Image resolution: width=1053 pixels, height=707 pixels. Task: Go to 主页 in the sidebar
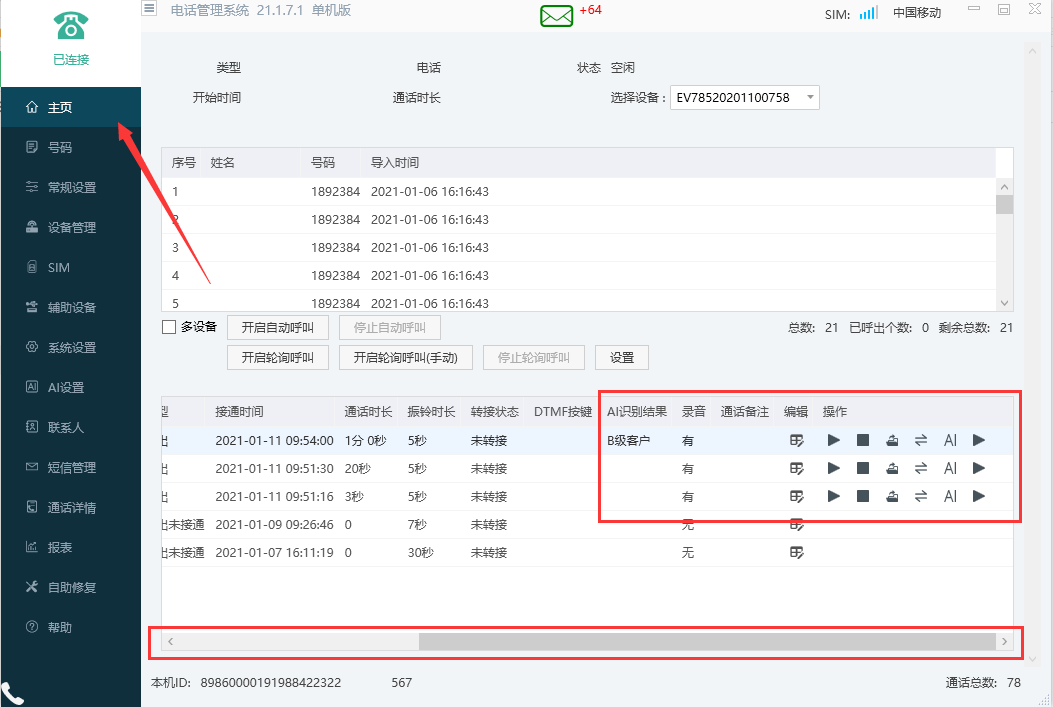click(71, 107)
